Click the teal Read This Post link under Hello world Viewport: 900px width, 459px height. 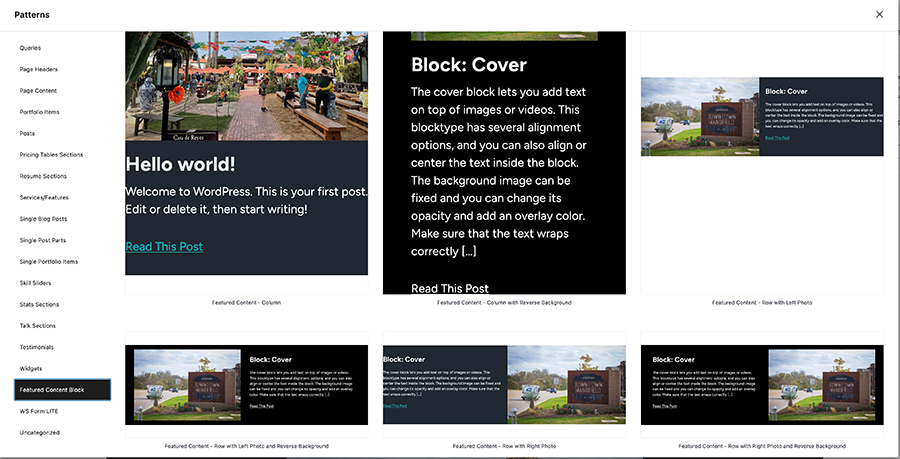point(164,247)
